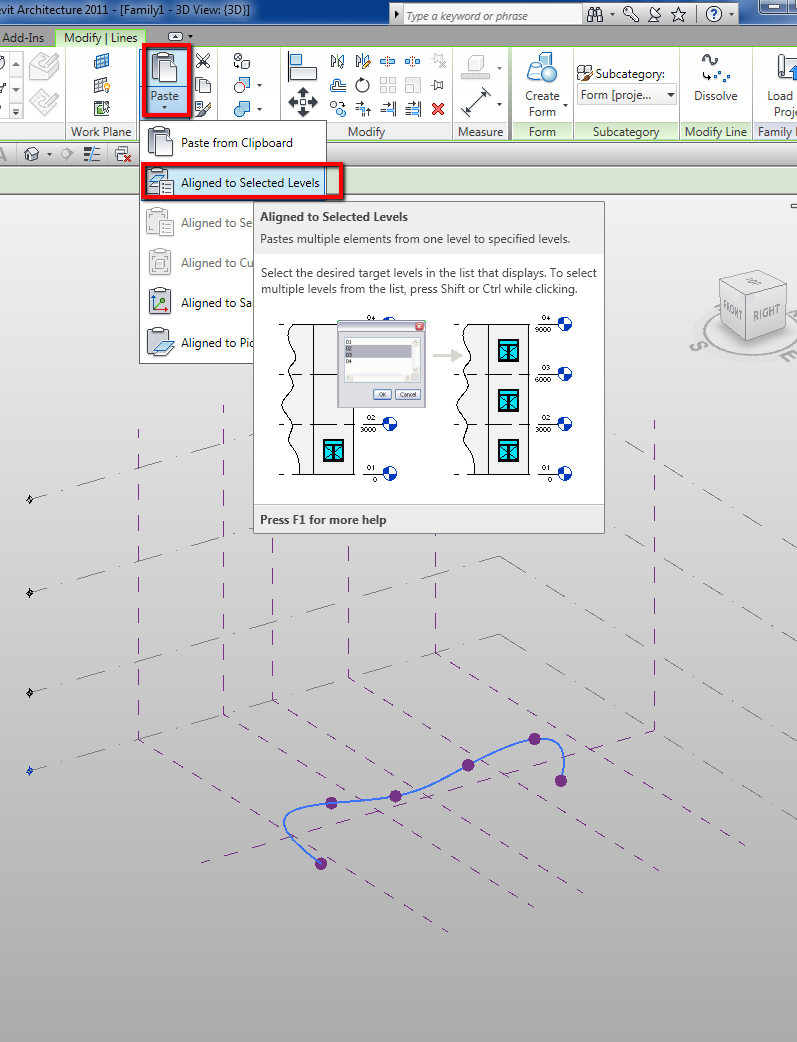Toggle Thin Lines in quick access toolbar
This screenshot has width=797, height=1042.
click(x=92, y=155)
